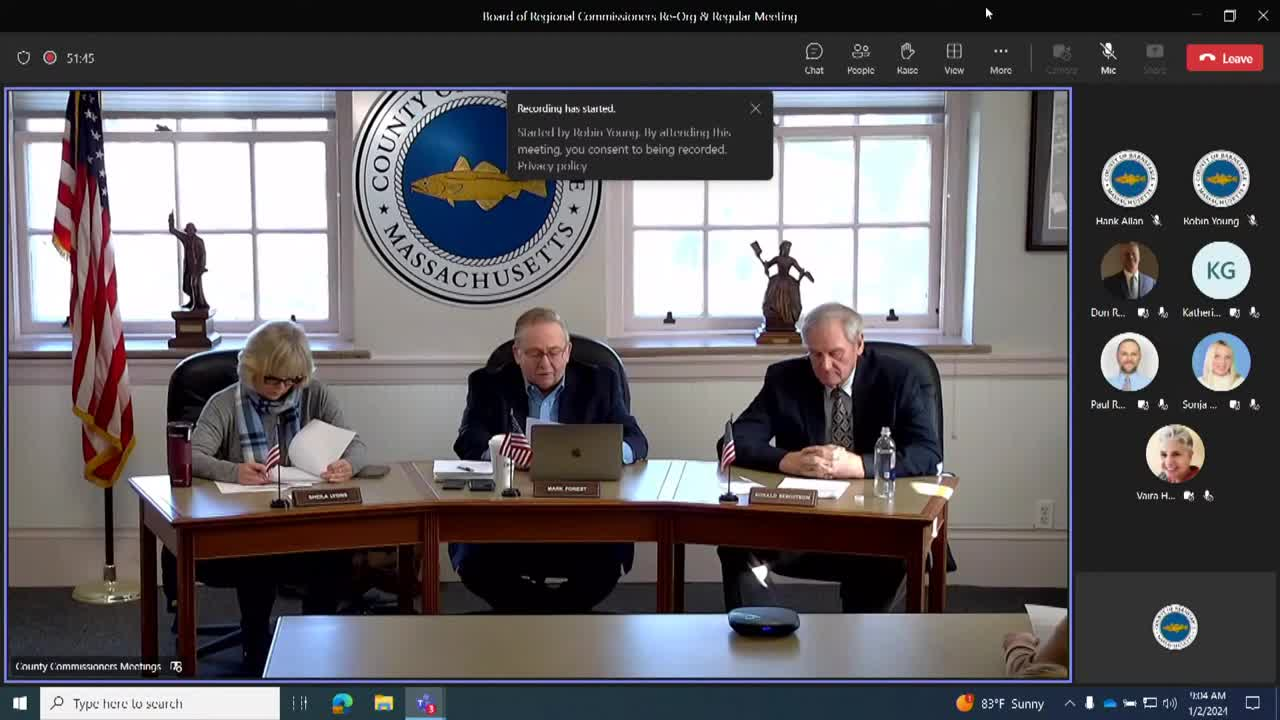
Task: Click the County Commissioners Meetings name label
Action: point(88,666)
